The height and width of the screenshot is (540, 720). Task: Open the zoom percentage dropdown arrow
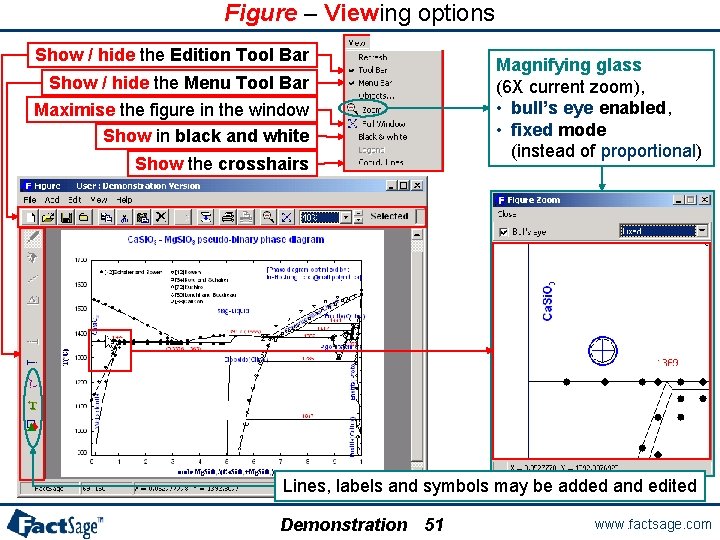click(346, 217)
